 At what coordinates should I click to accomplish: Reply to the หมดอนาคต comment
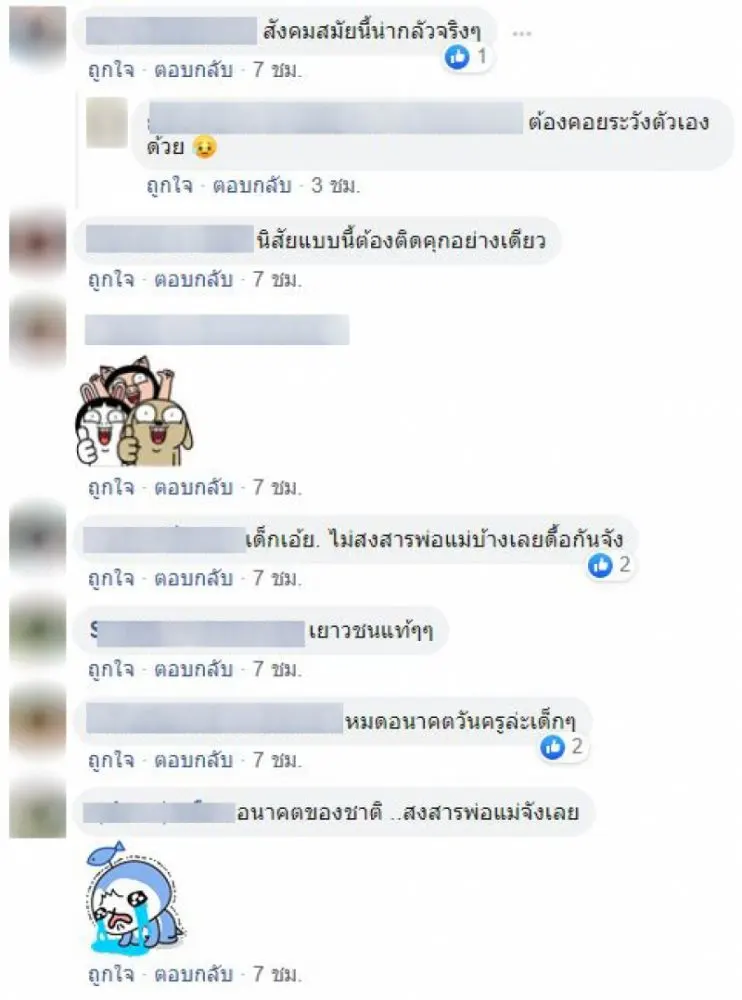click(x=193, y=760)
